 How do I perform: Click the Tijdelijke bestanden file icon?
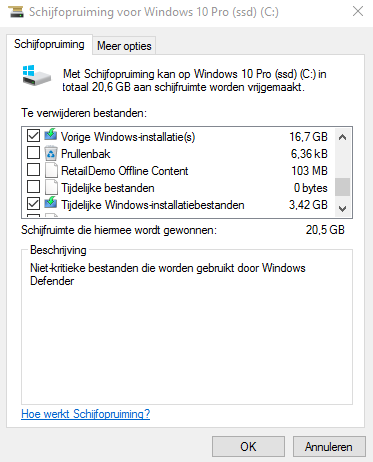click(51, 187)
